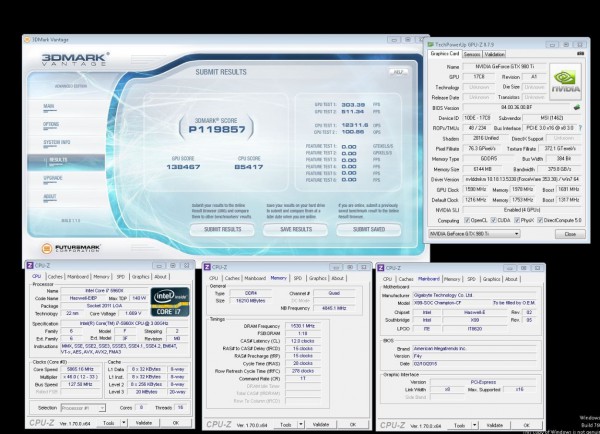Open Graphics tab in CPU-Z Mainboard-tab window
Viewport: 600px width, 434px height.
[491, 279]
